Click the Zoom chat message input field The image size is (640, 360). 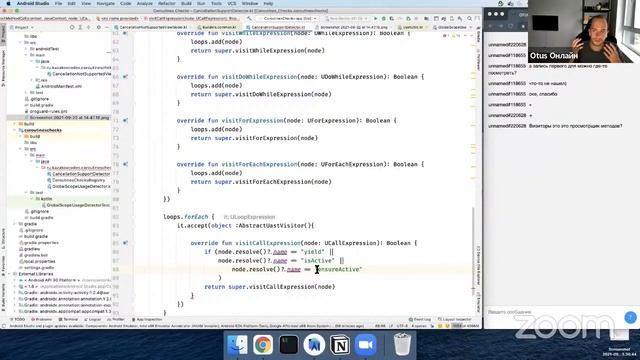click(x=553, y=312)
